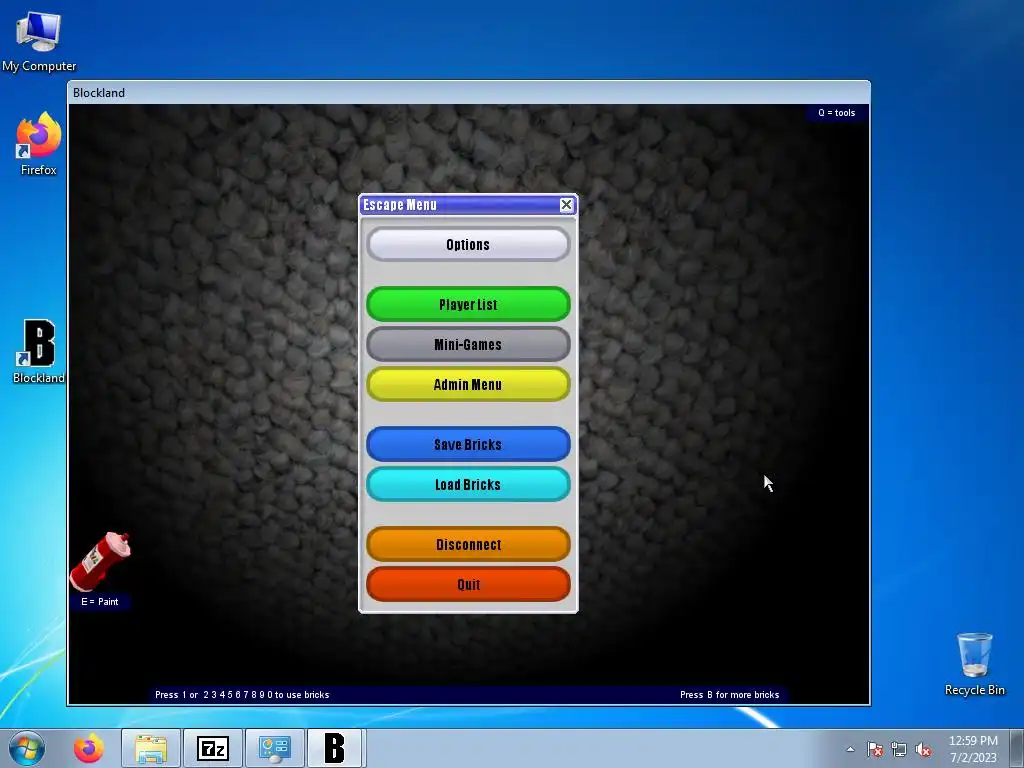Viewport: 1024px width, 768px height.
Task: Open the Player List
Action: coord(468,304)
